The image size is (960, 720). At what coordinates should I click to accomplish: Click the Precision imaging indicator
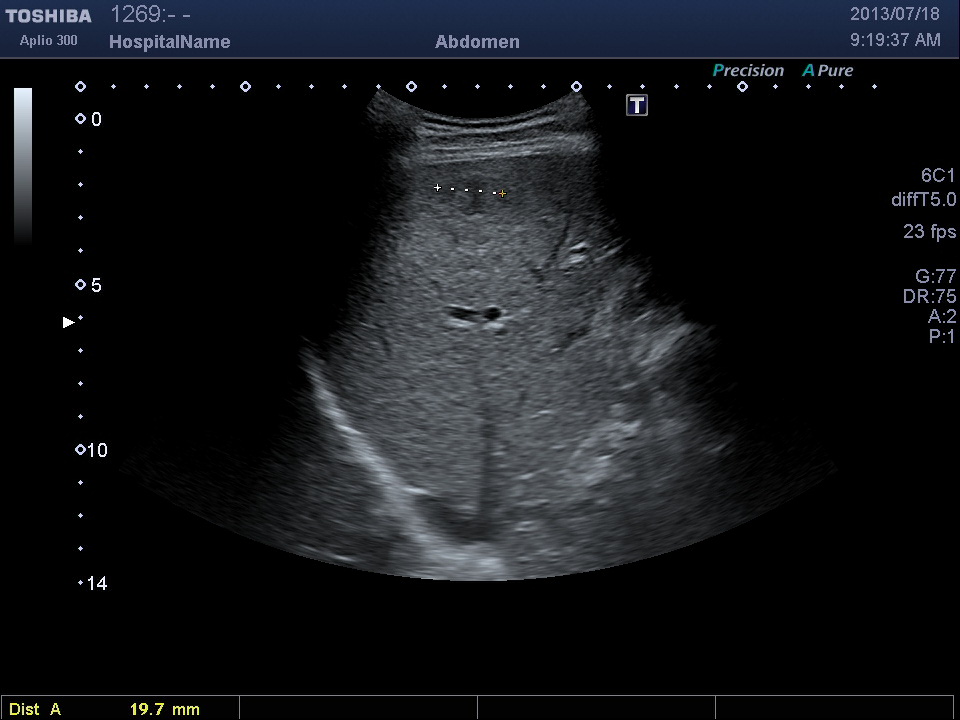coord(748,70)
